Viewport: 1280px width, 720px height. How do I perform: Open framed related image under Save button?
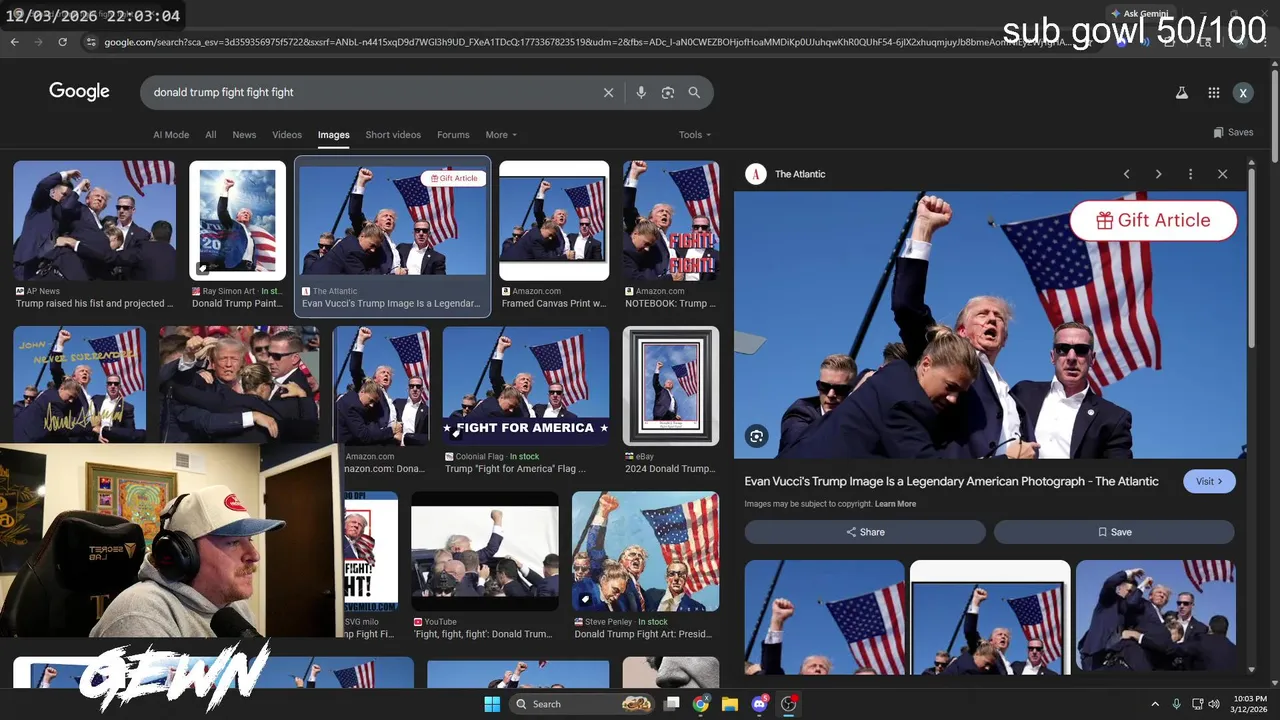[x=990, y=616]
